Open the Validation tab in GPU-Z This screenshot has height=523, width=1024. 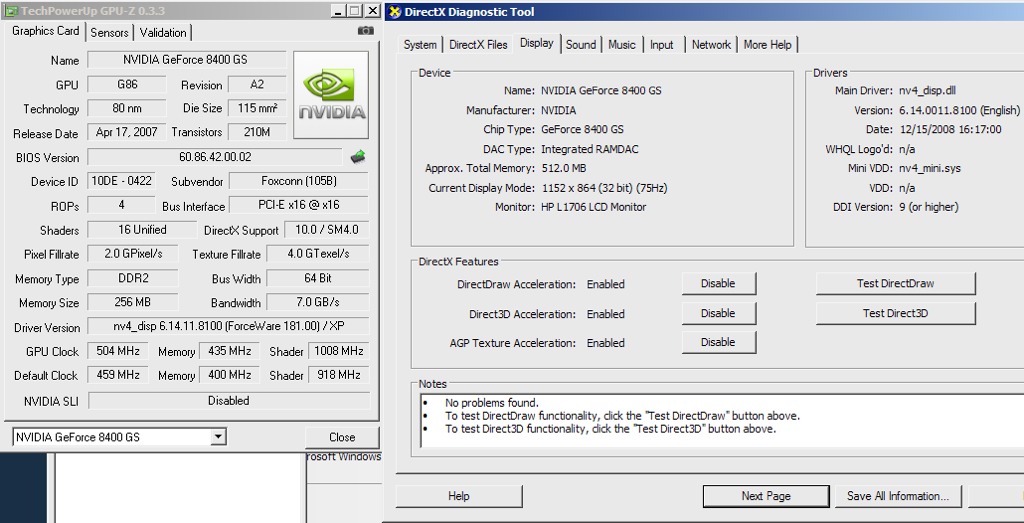163,32
